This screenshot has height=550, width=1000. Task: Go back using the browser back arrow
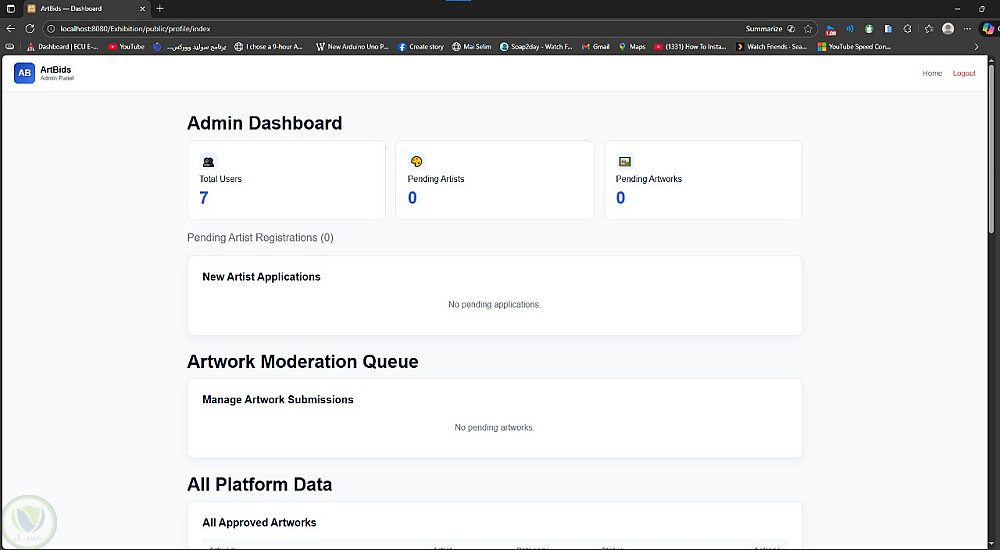11,29
